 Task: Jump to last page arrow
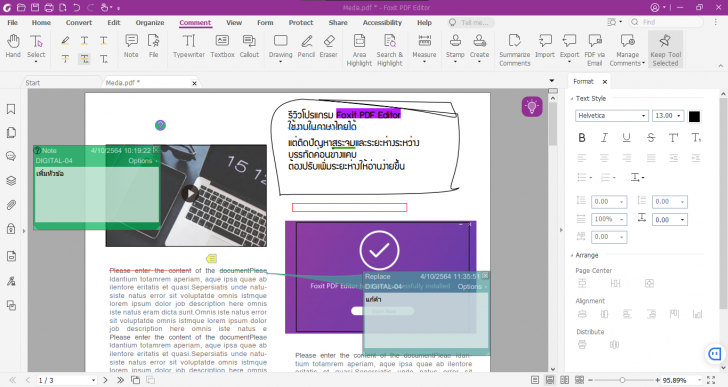click(120, 380)
